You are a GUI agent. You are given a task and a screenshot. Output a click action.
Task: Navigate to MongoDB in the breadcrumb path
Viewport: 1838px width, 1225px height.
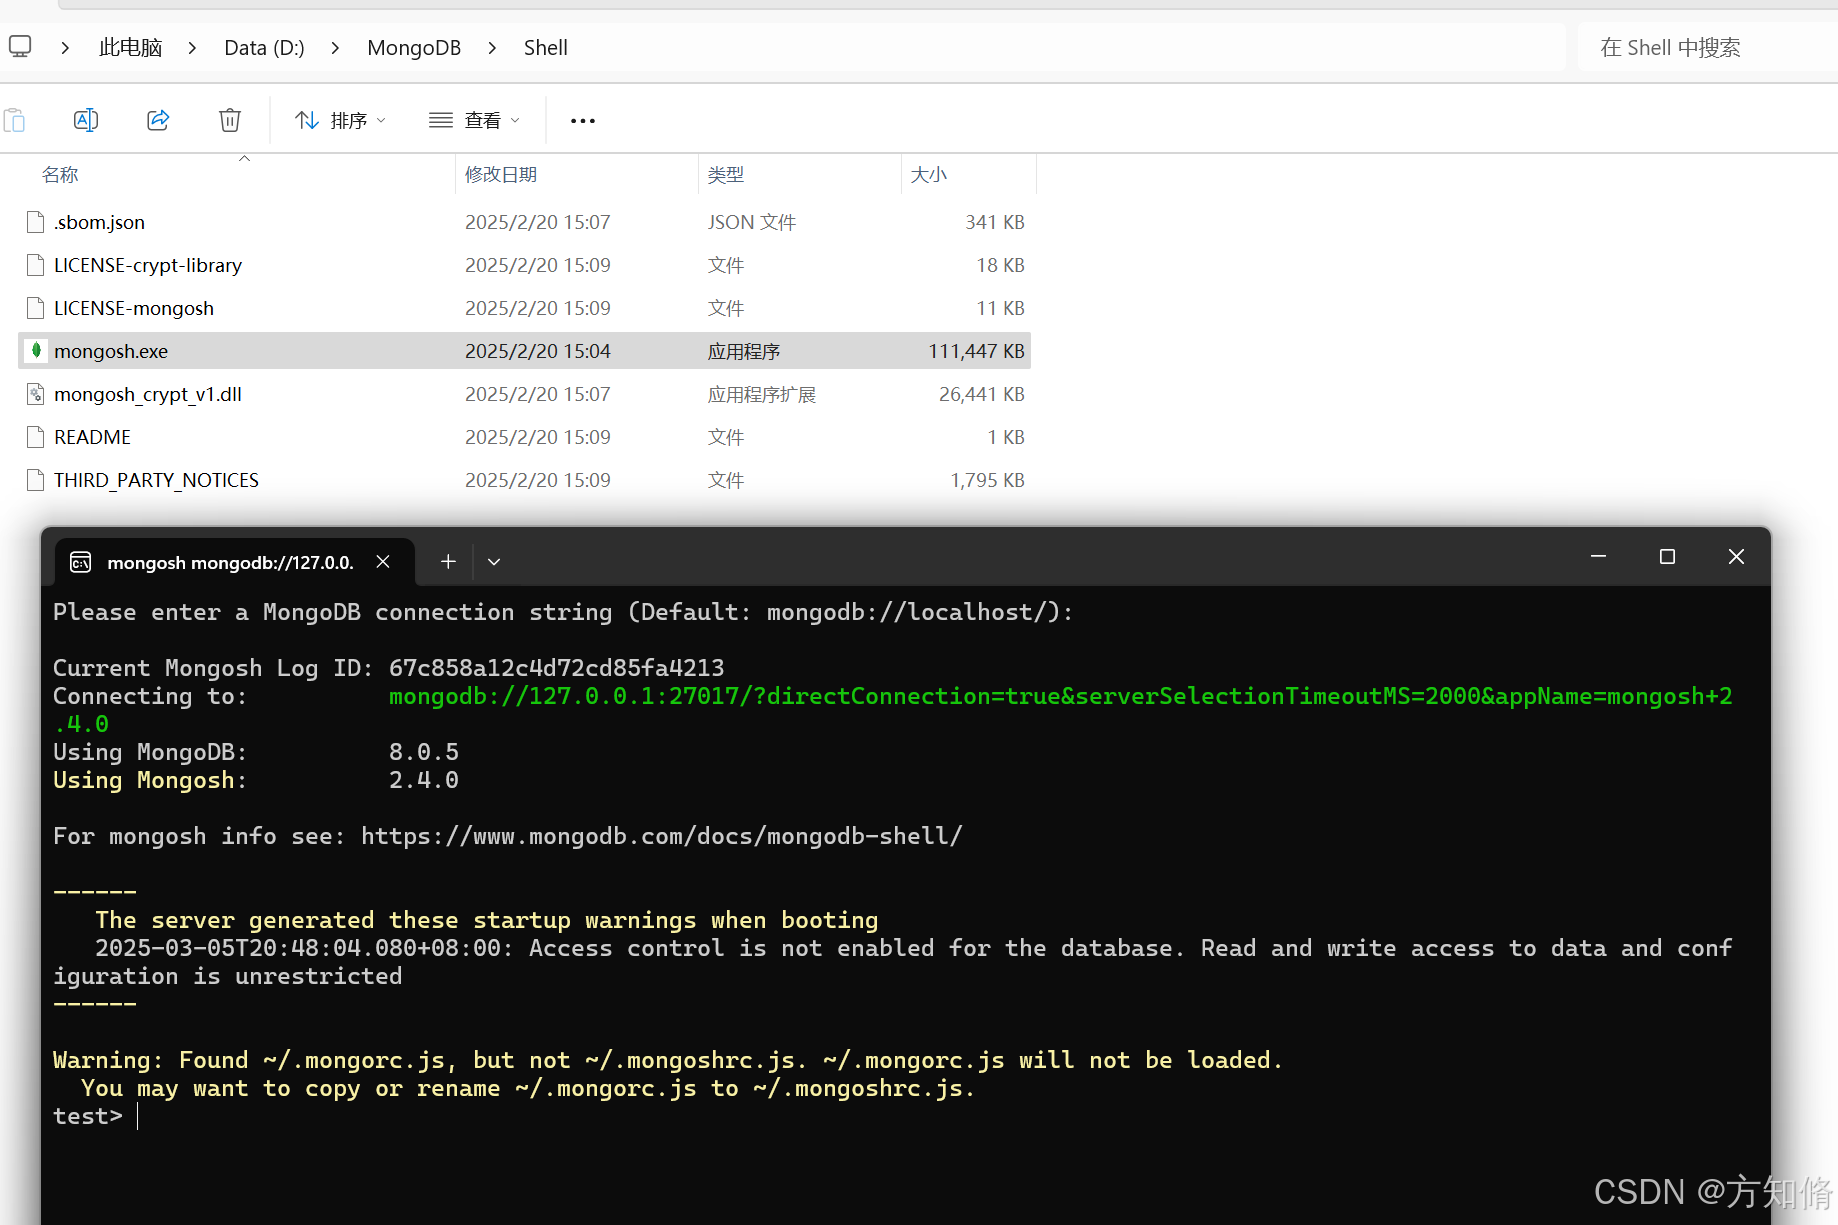[413, 47]
